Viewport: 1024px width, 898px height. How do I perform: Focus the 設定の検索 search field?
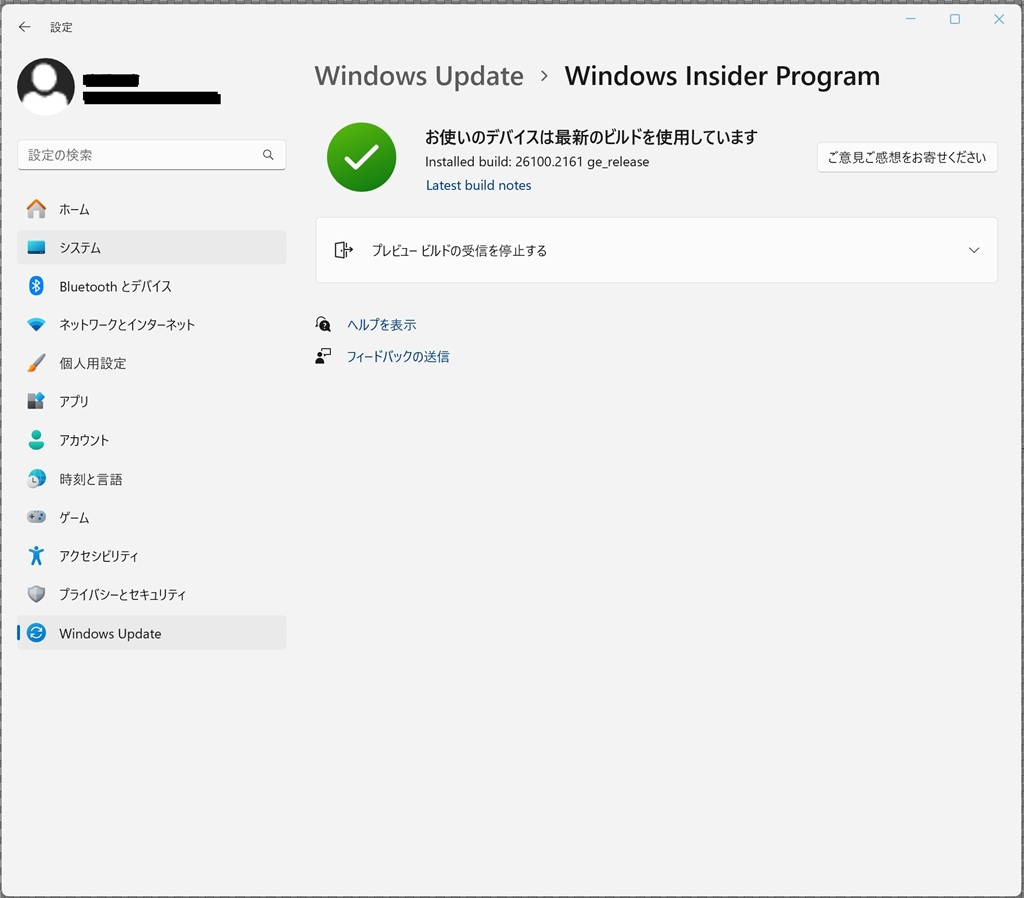point(152,155)
